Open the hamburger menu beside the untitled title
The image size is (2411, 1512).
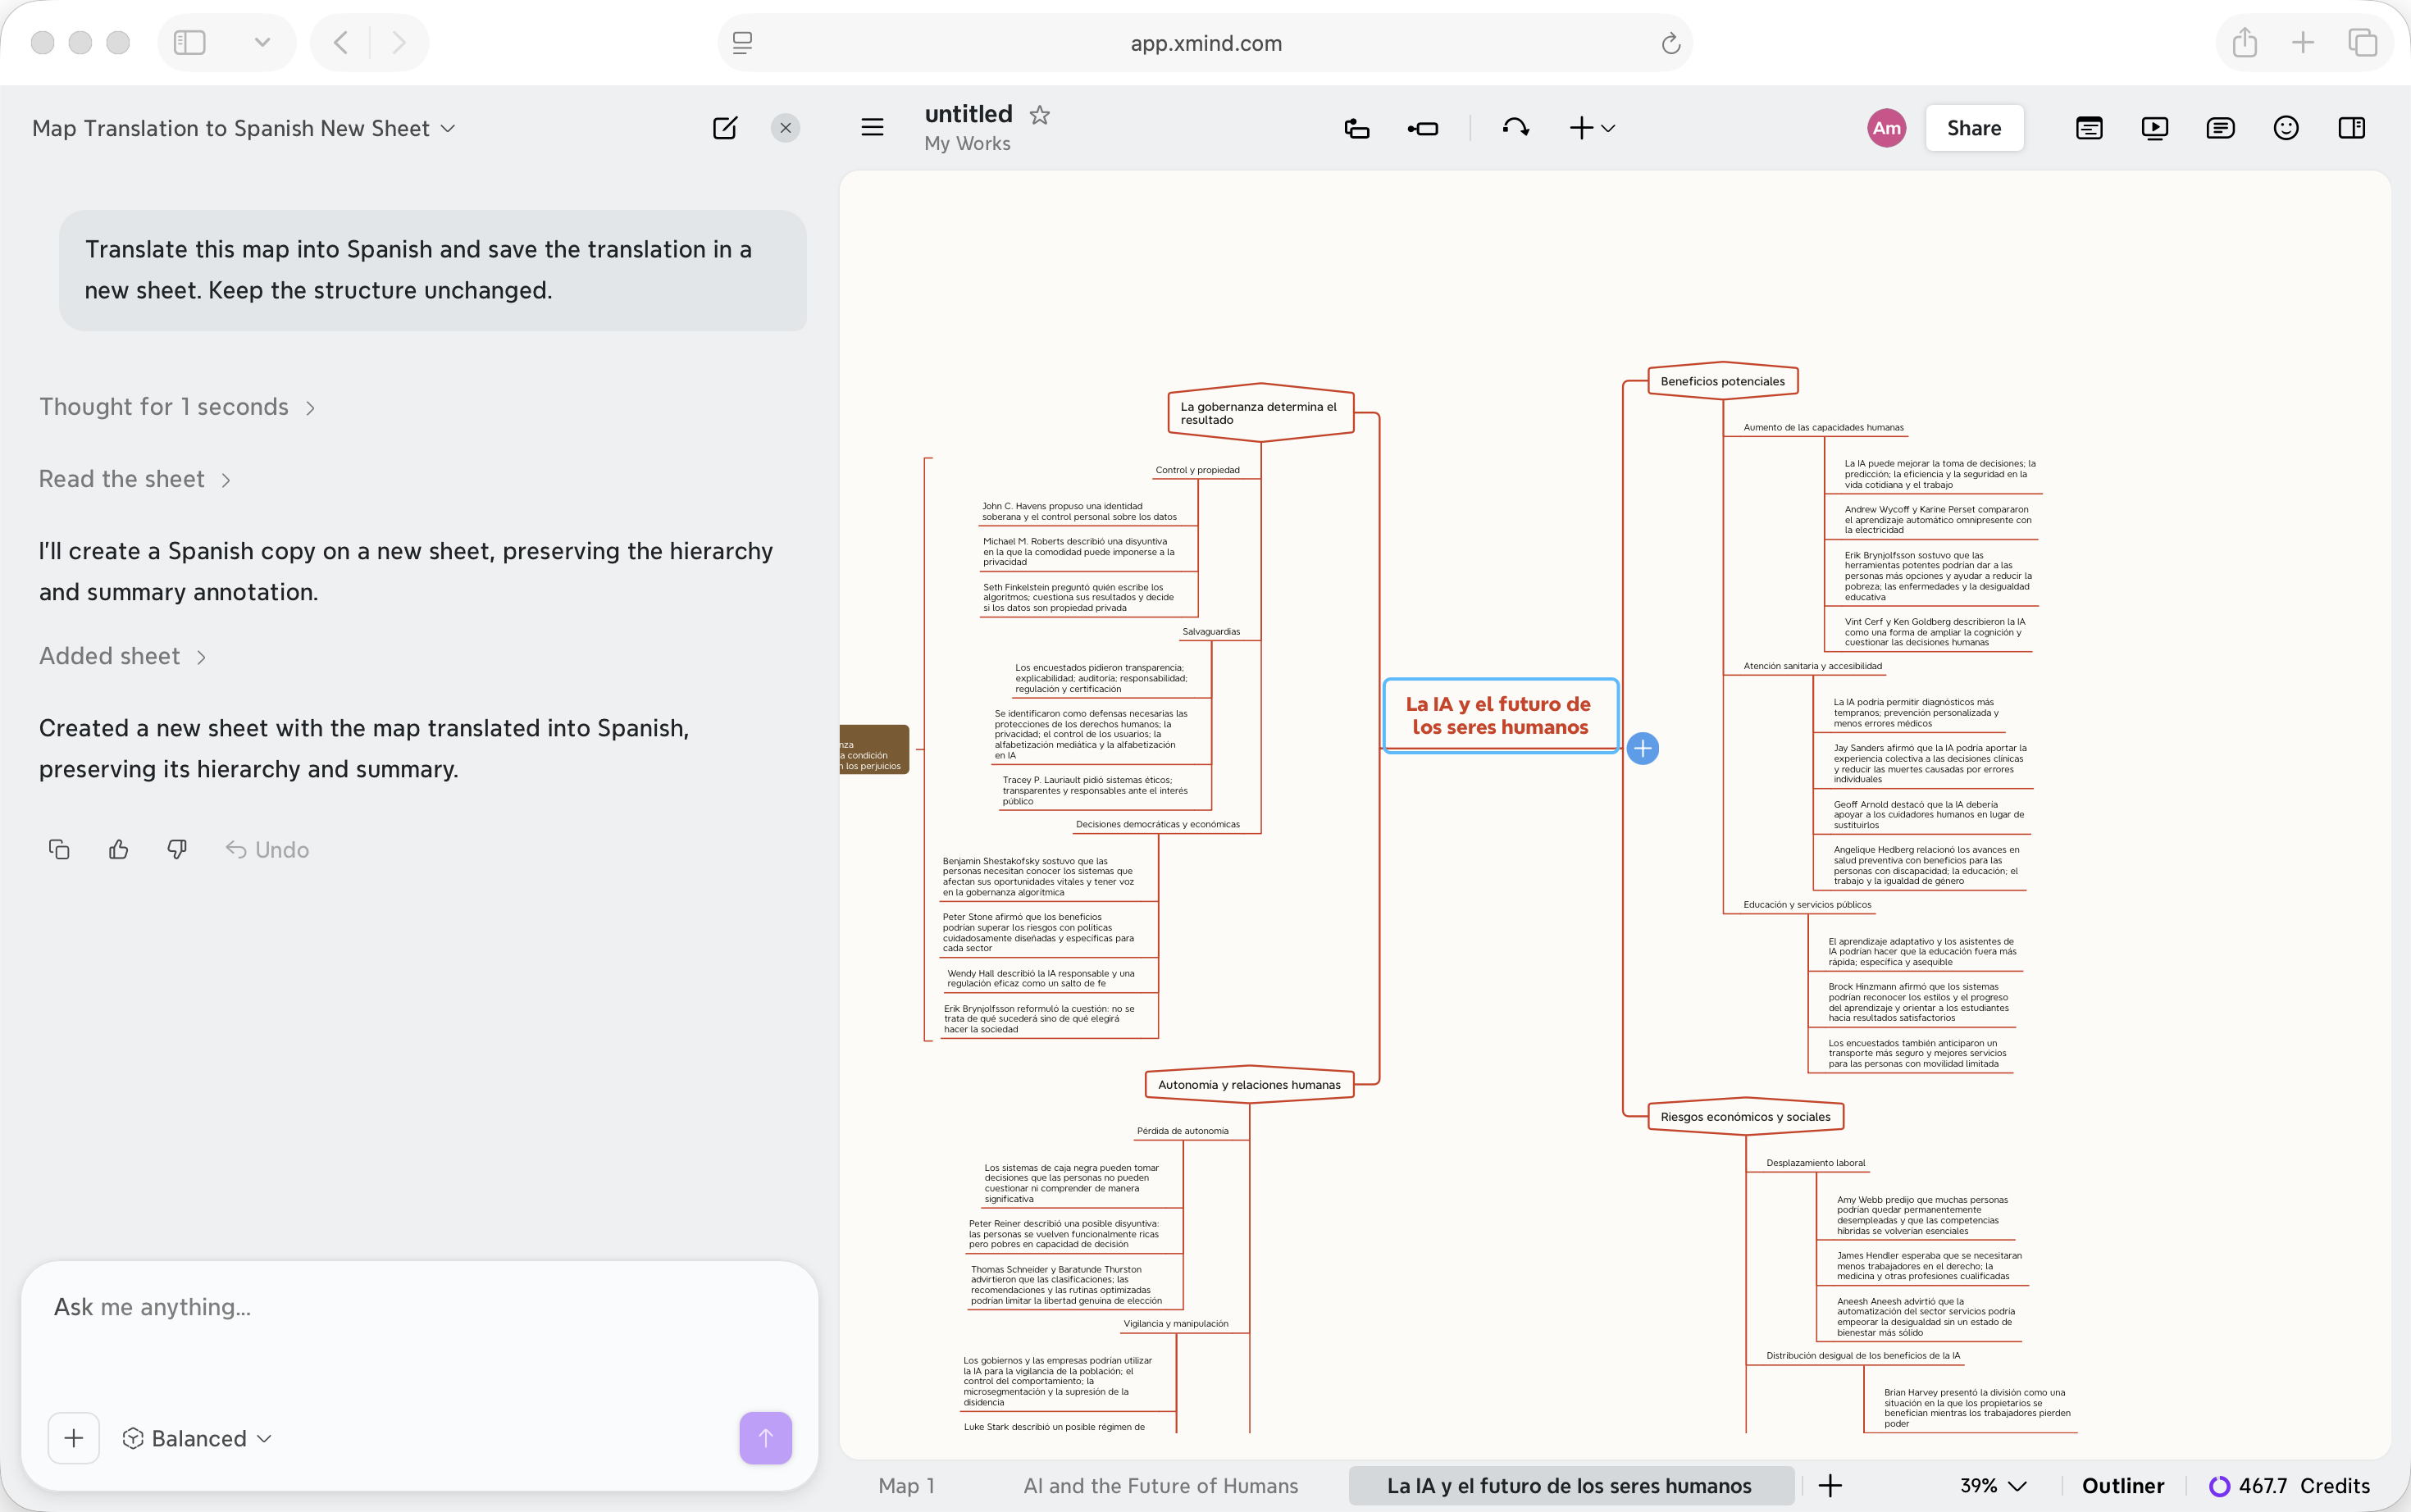pos(872,127)
